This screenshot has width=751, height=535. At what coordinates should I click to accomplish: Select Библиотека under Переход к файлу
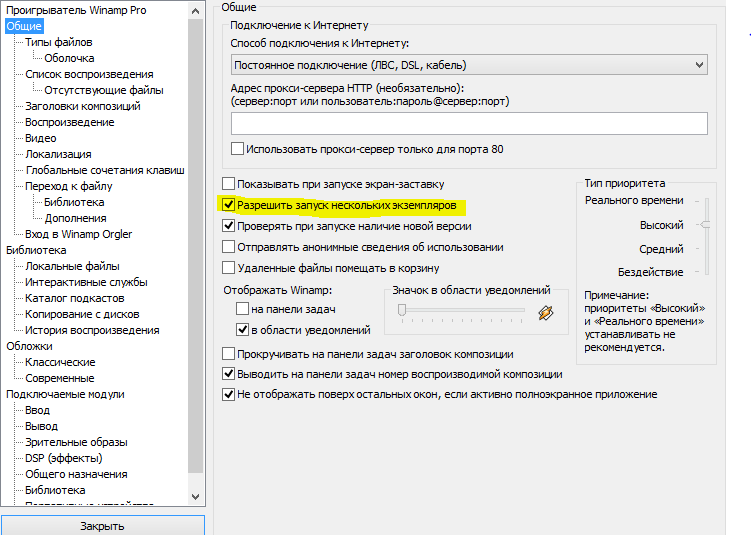[x=74, y=202]
